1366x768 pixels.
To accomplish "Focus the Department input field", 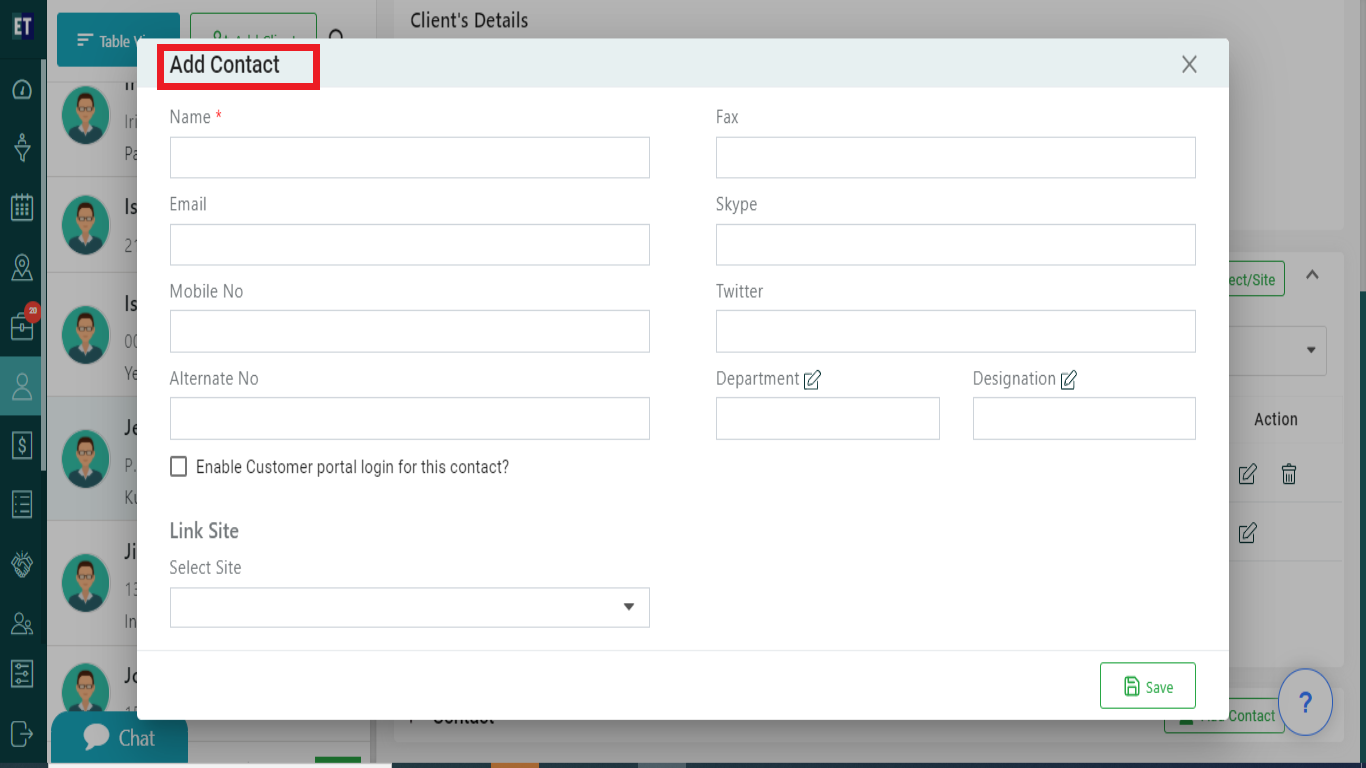I will (x=828, y=418).
